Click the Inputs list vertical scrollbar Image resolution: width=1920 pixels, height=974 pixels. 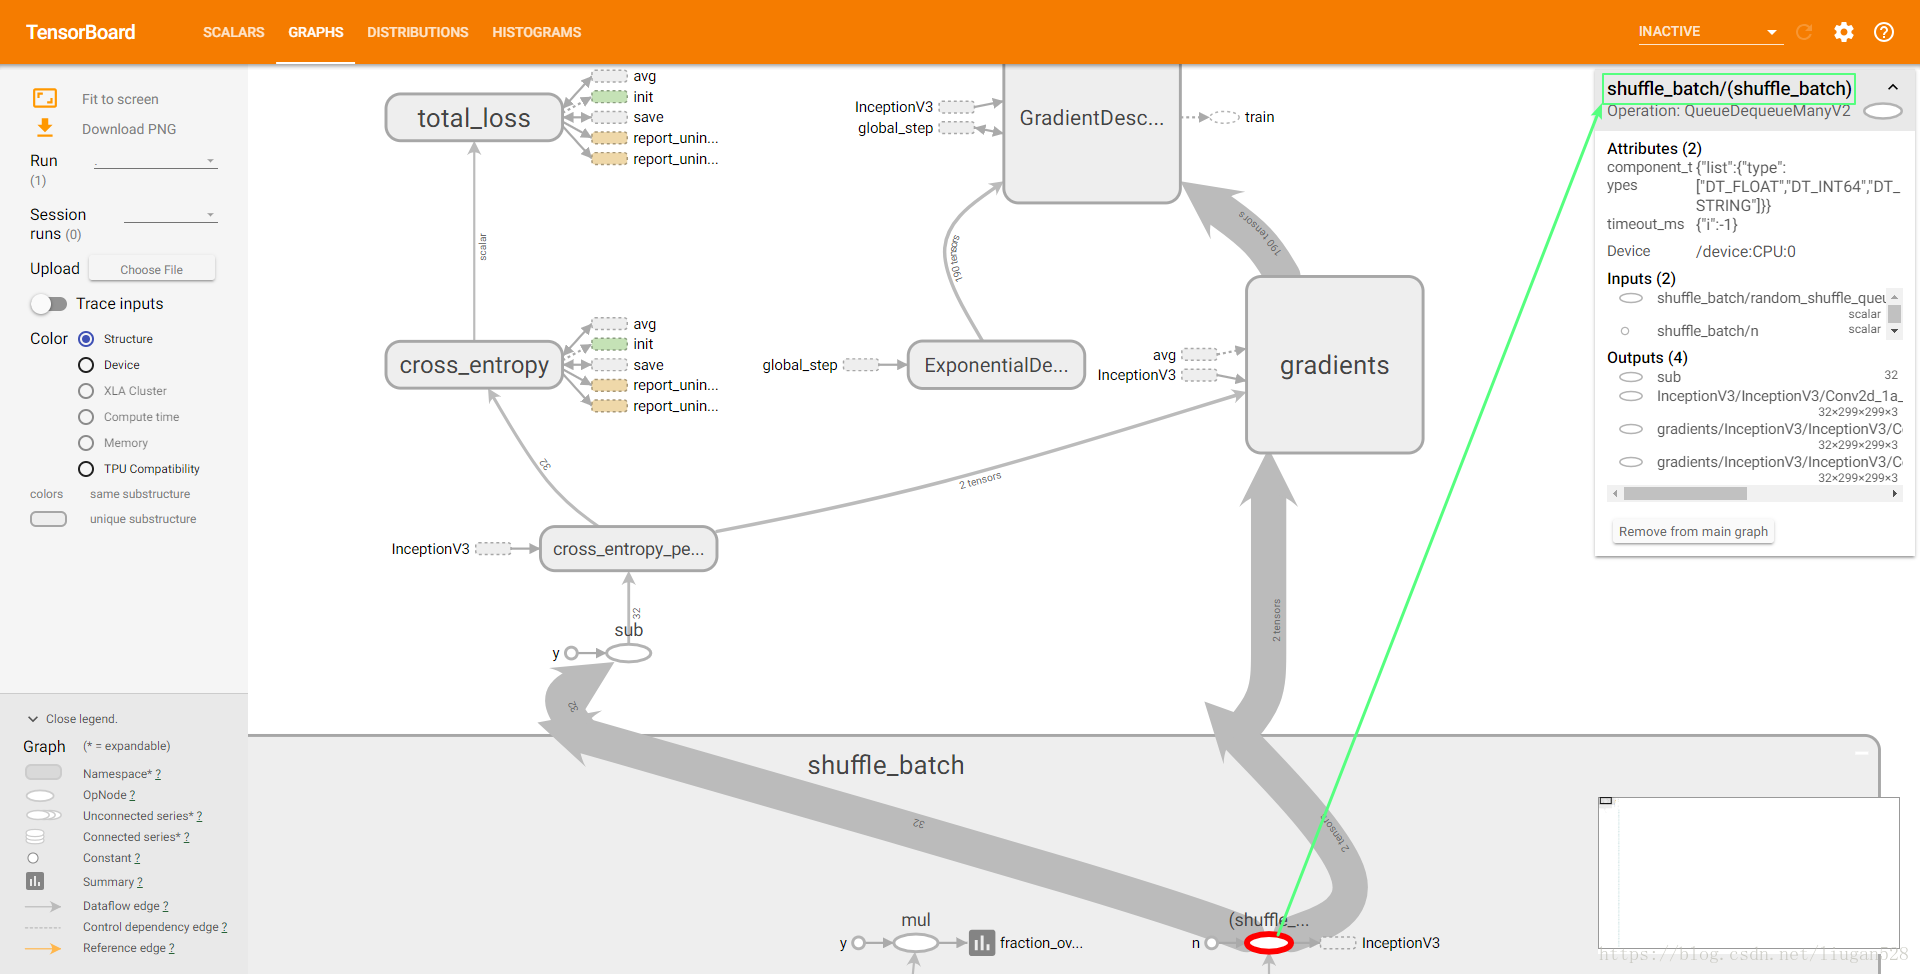point(1894,314)
